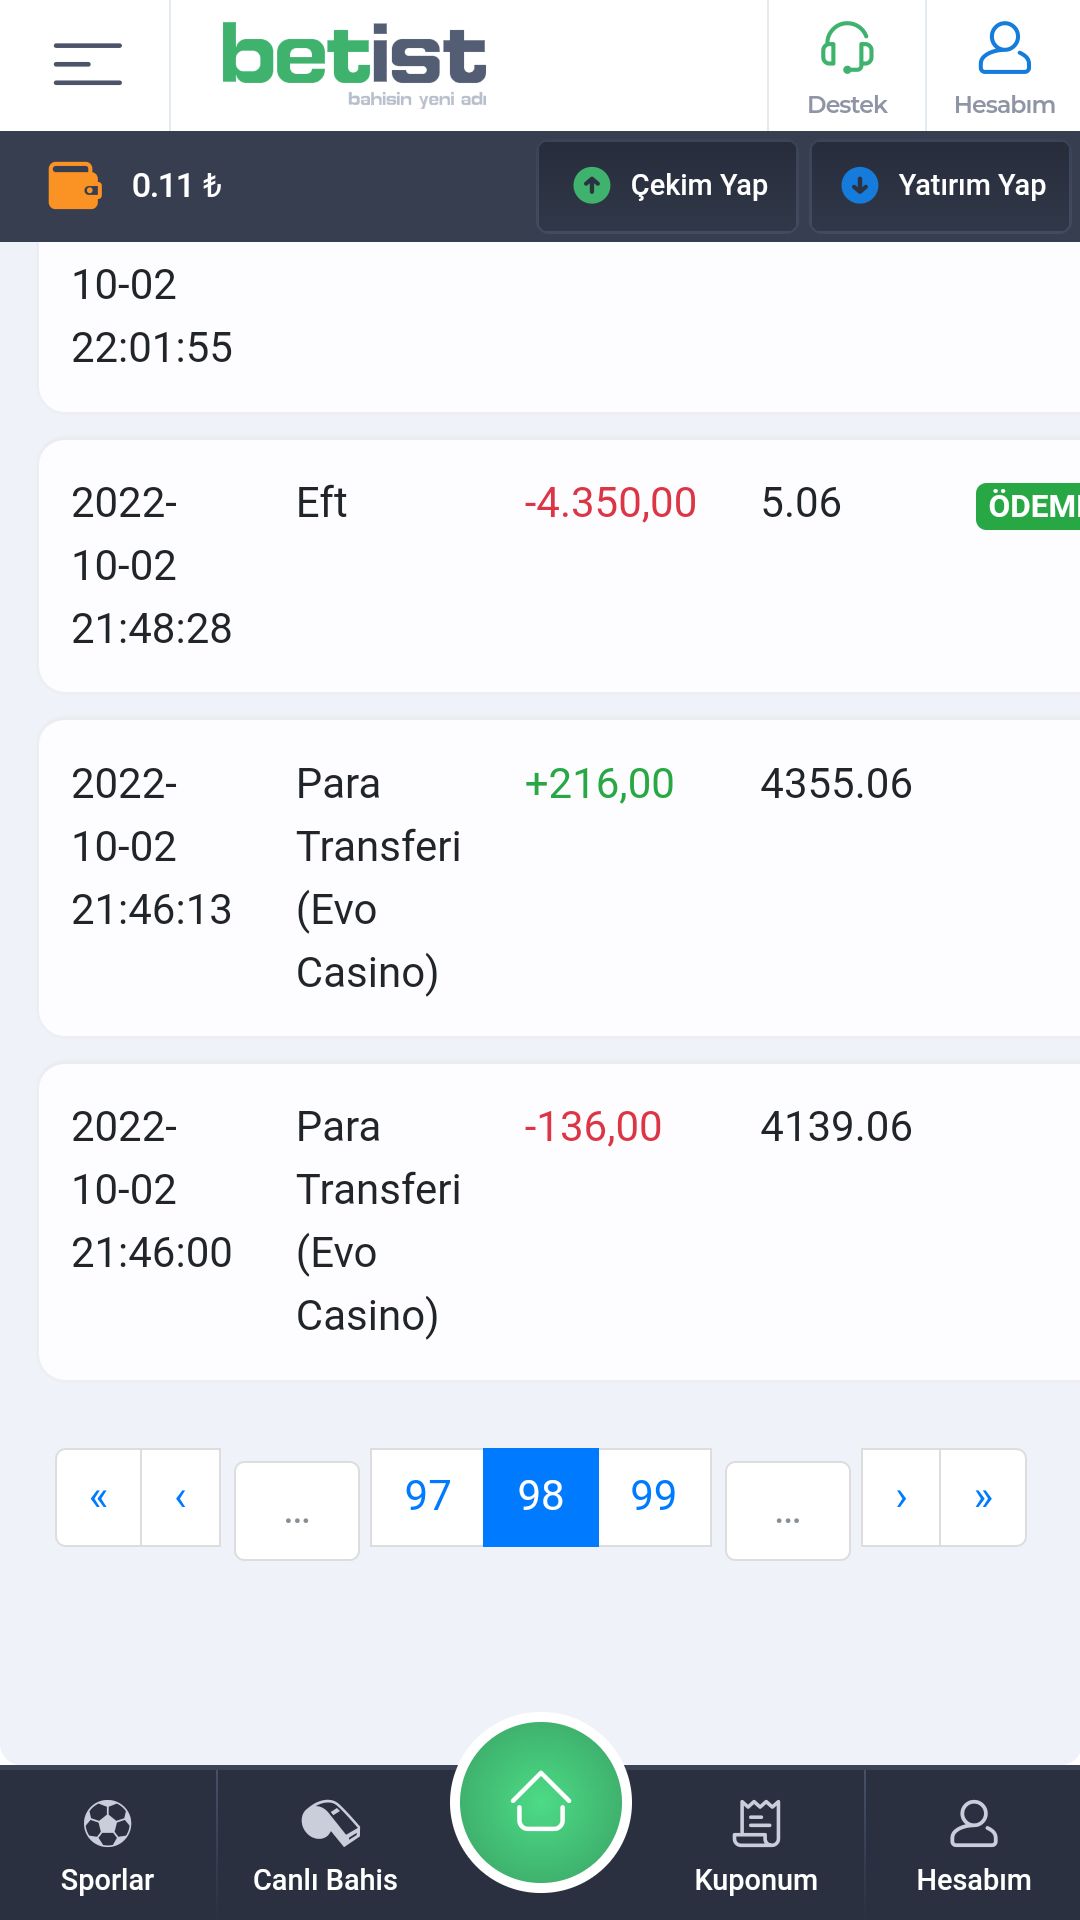
Task: Jump to the first page
Action: [x=98, y=1497]
